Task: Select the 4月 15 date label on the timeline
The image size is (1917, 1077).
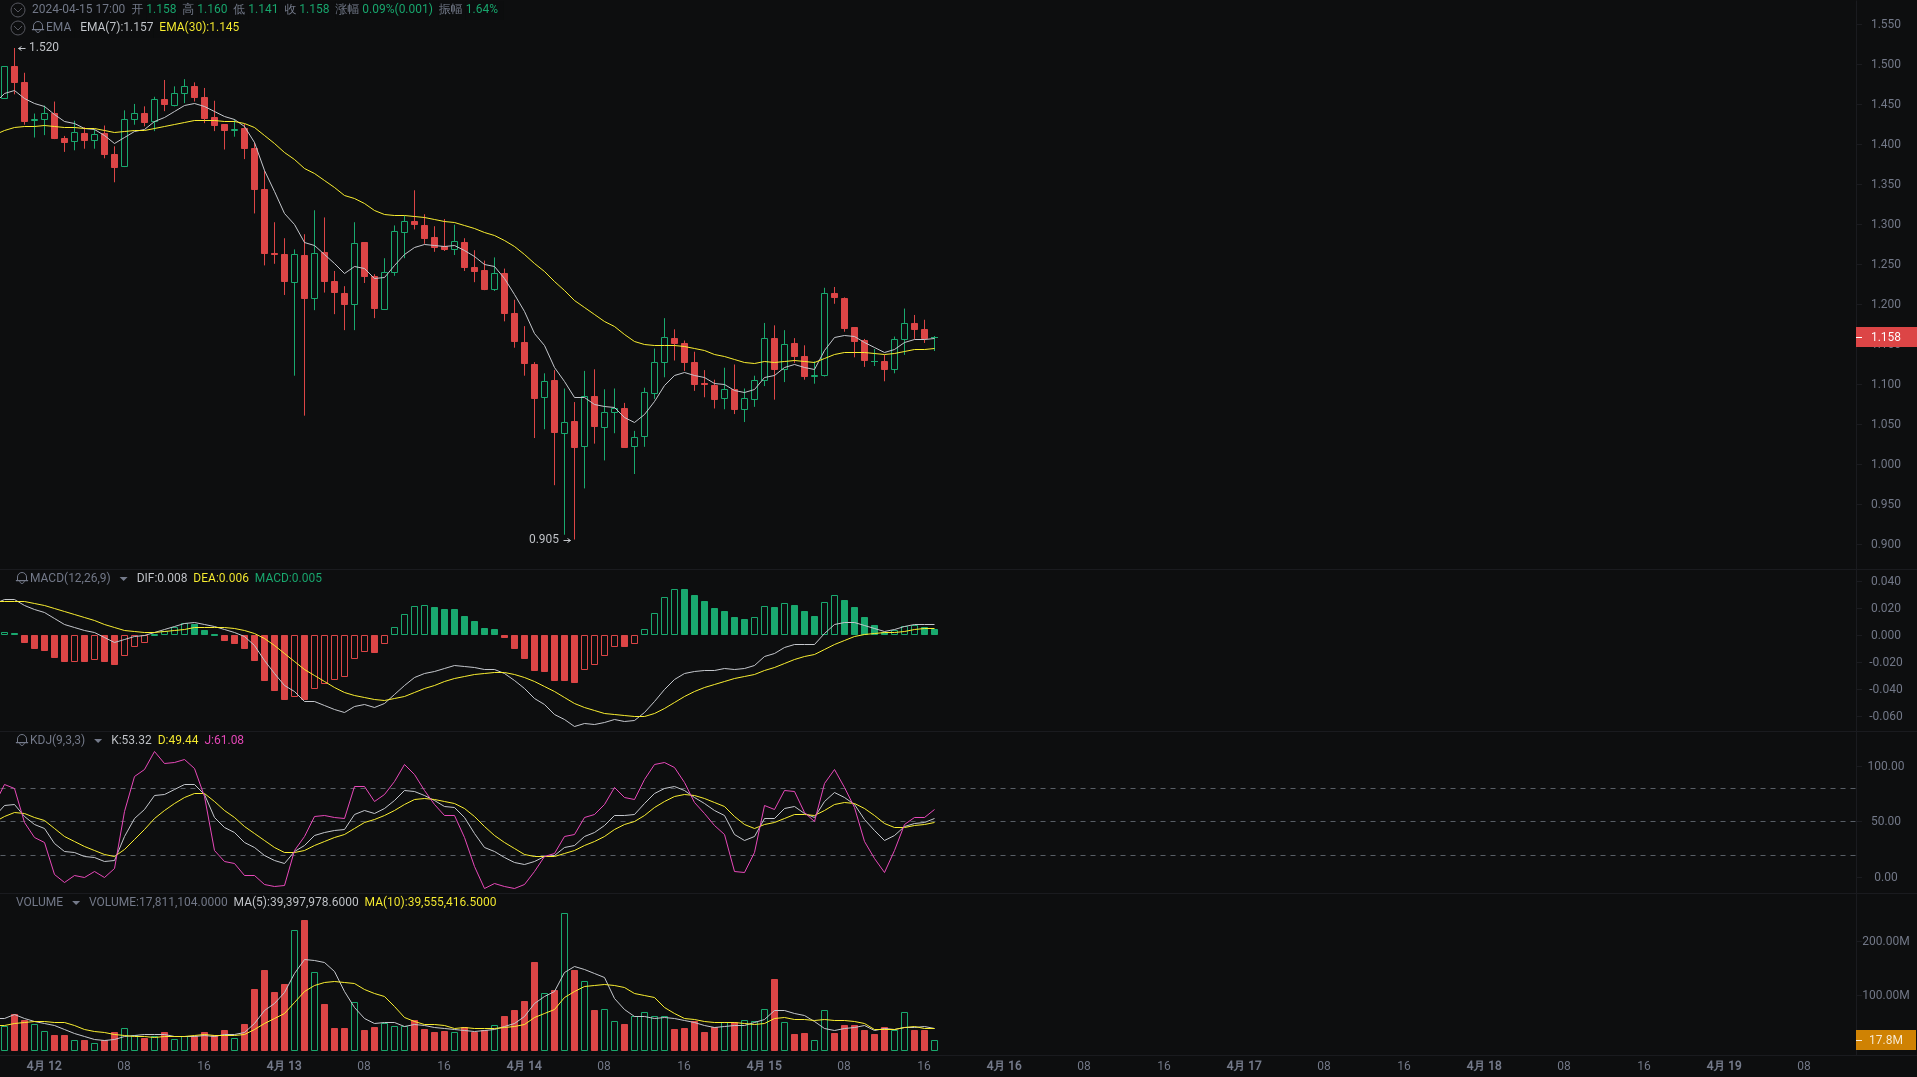Action: pyautogui.click(x=764, y=1065)
